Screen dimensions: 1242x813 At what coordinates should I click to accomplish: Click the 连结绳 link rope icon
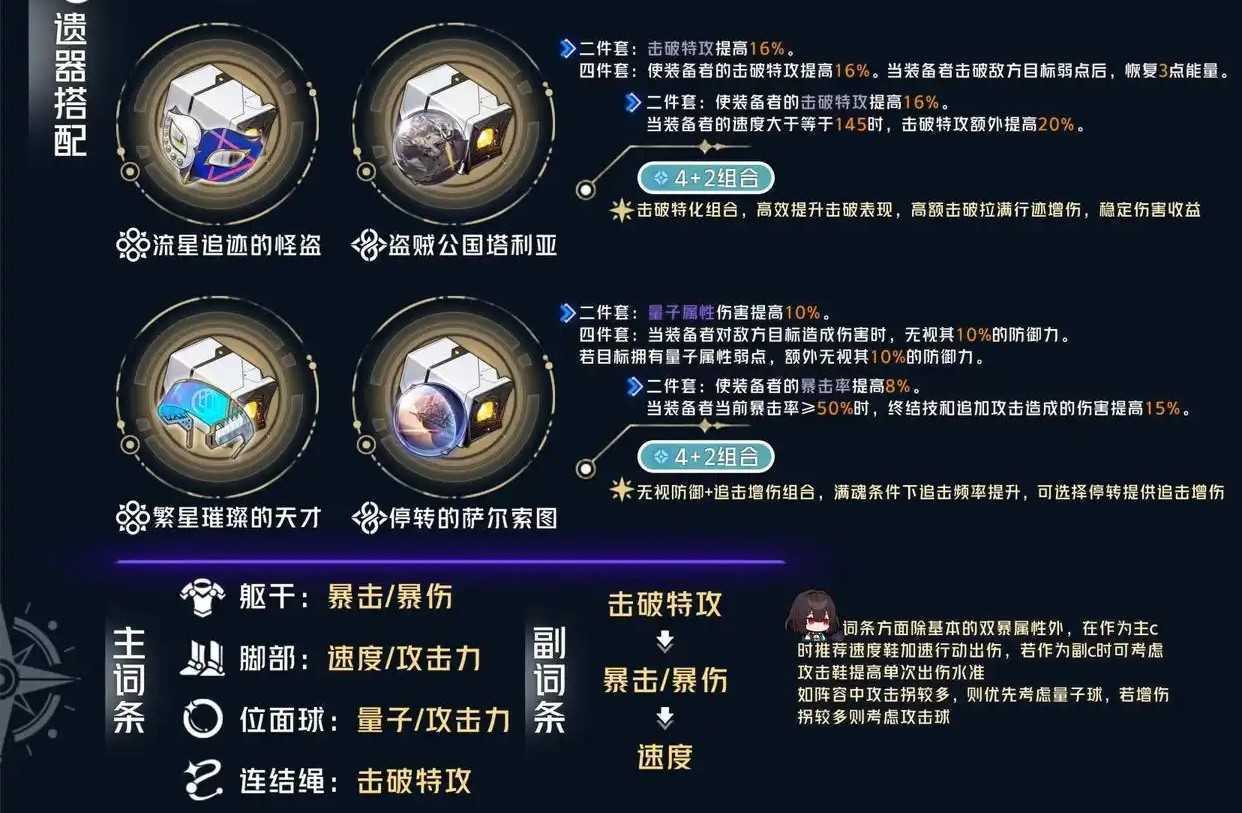[204, 779]
